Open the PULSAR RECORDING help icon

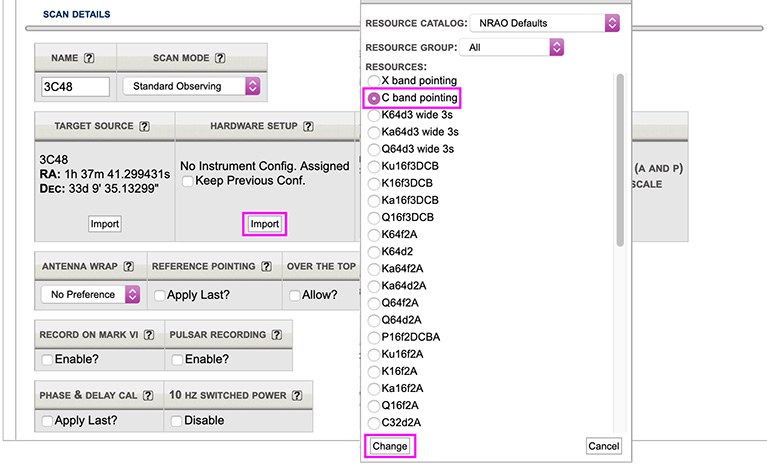point(273,335)
